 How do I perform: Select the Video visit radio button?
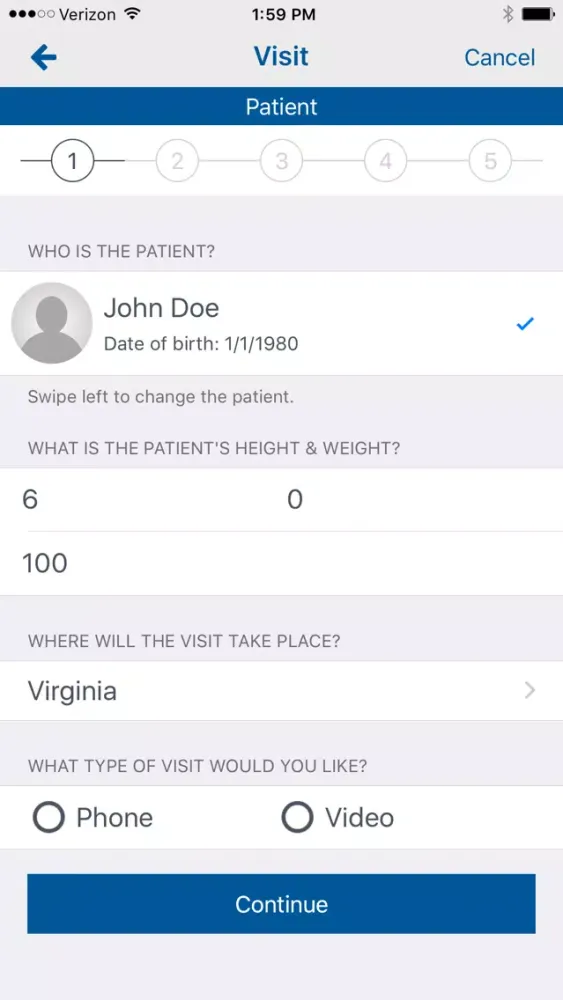point(297,818)
